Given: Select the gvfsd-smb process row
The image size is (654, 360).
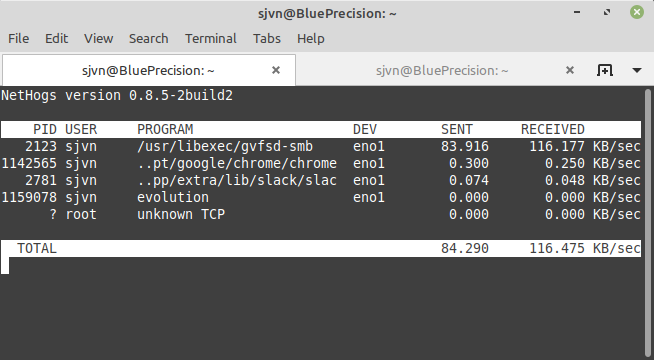Looking at the screenshot, I should point(320,146).
